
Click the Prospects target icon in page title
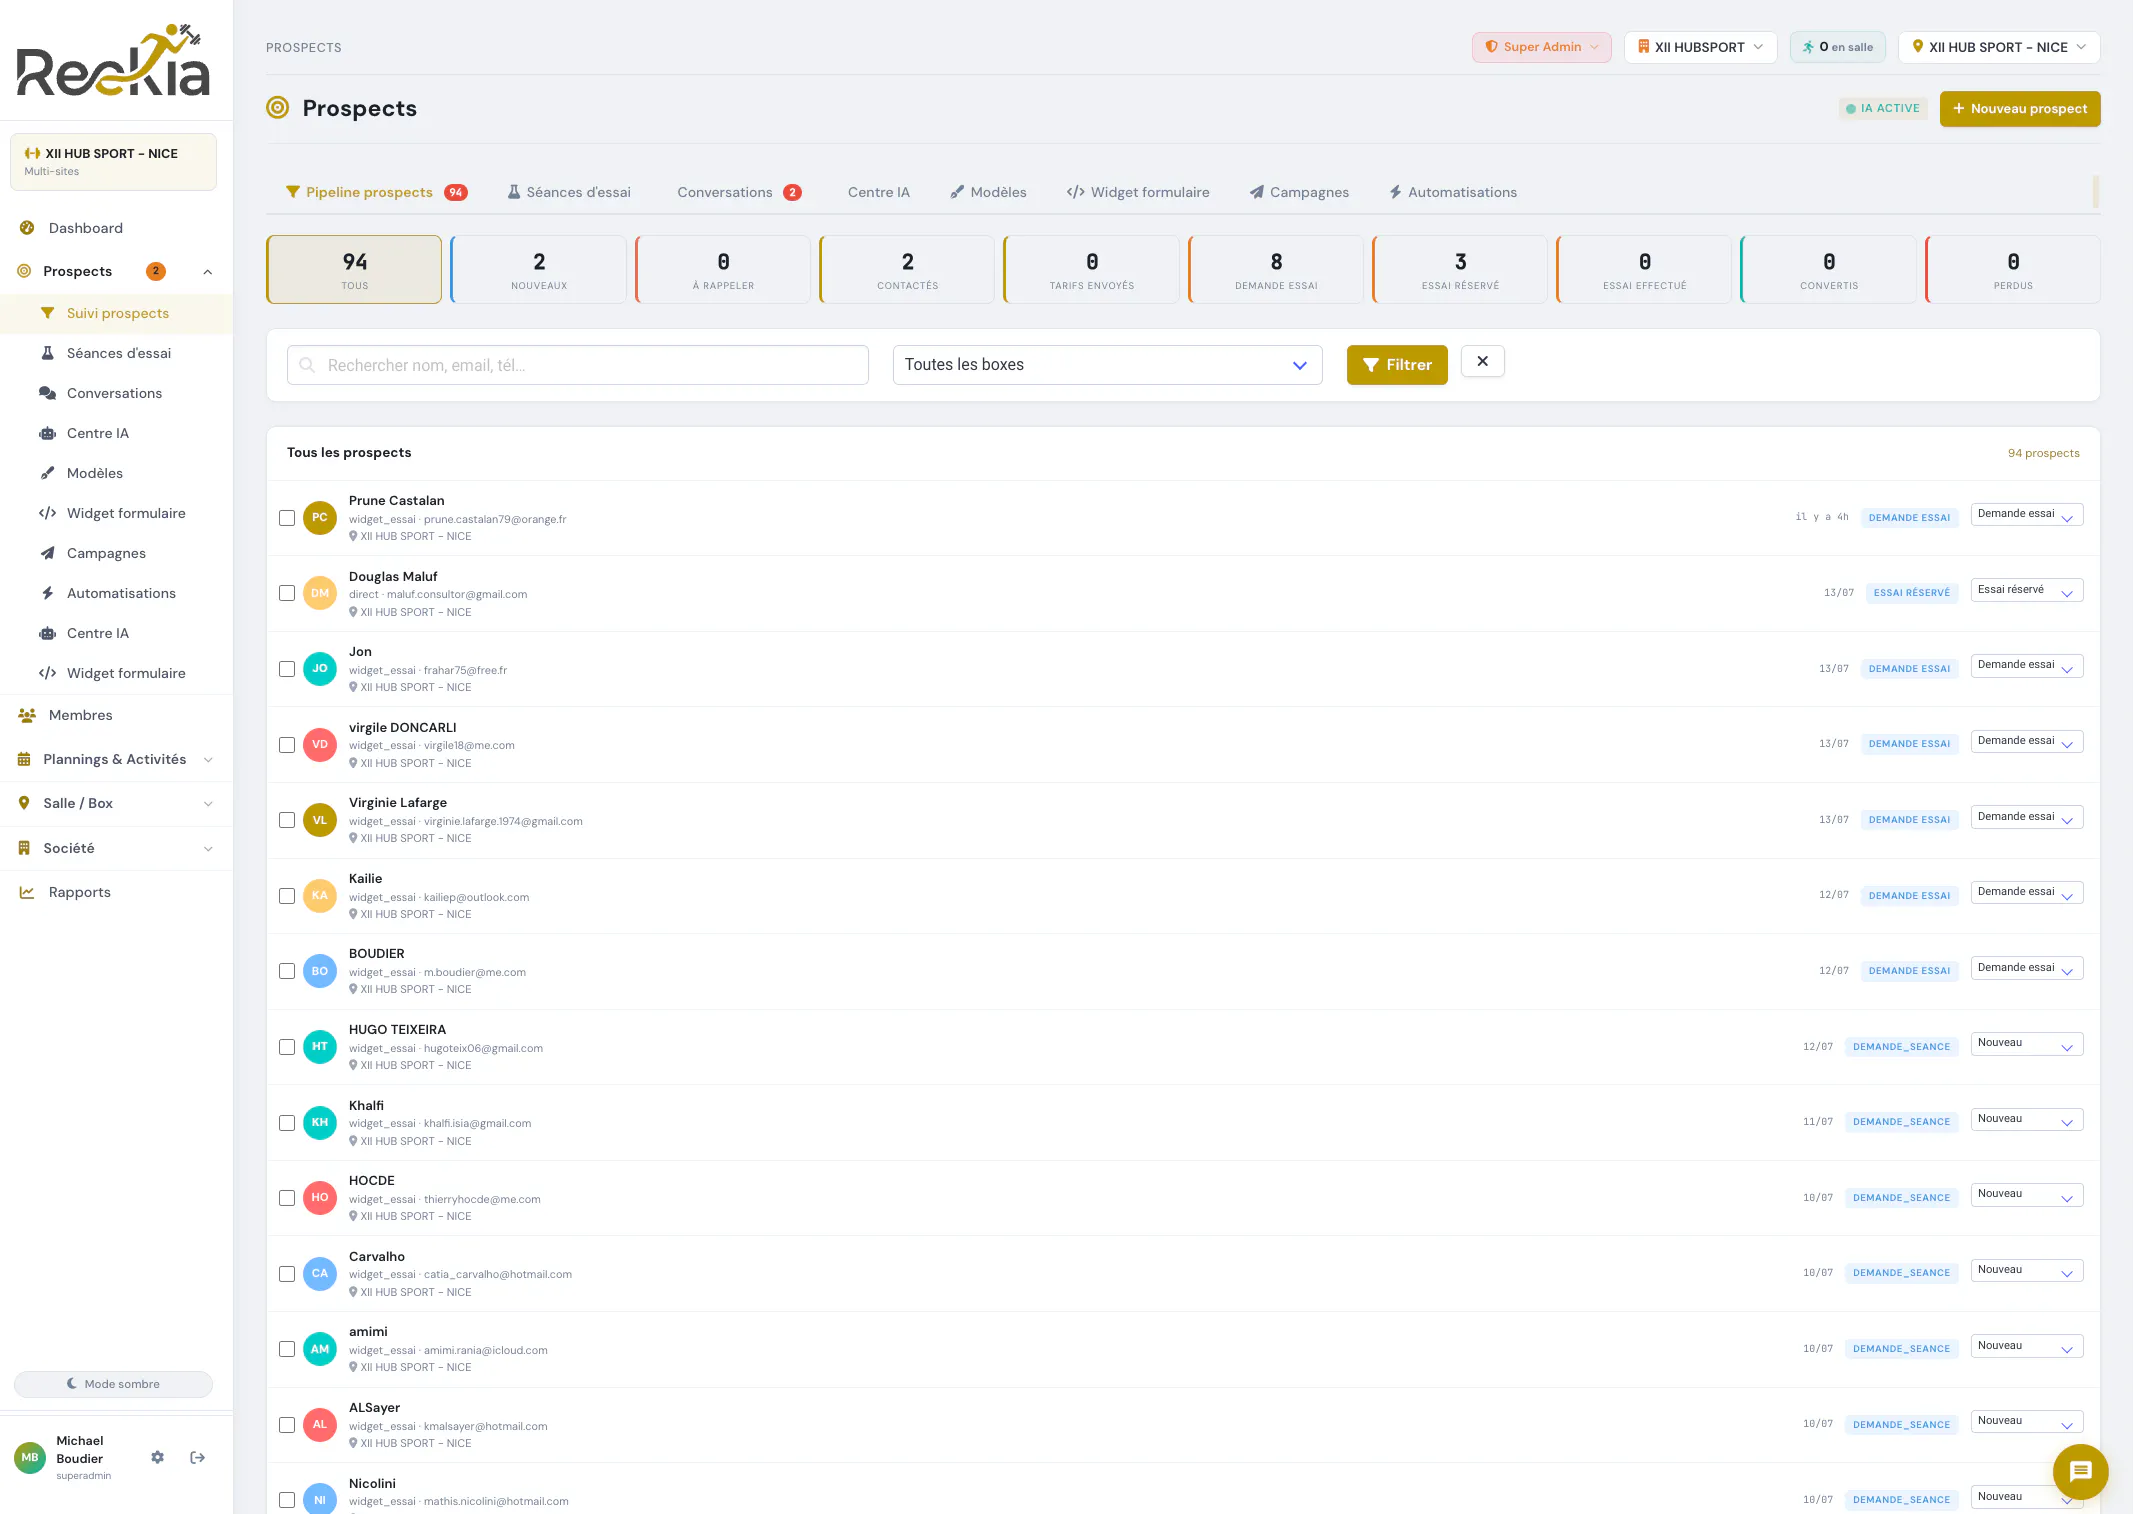pos(277,107)
